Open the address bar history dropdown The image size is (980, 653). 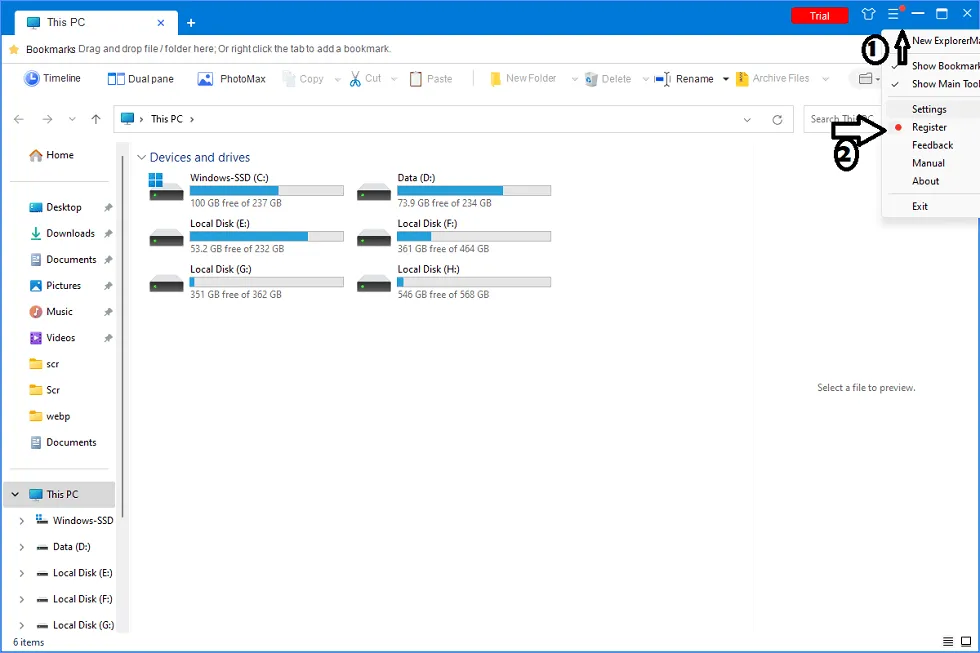point(747,120)
